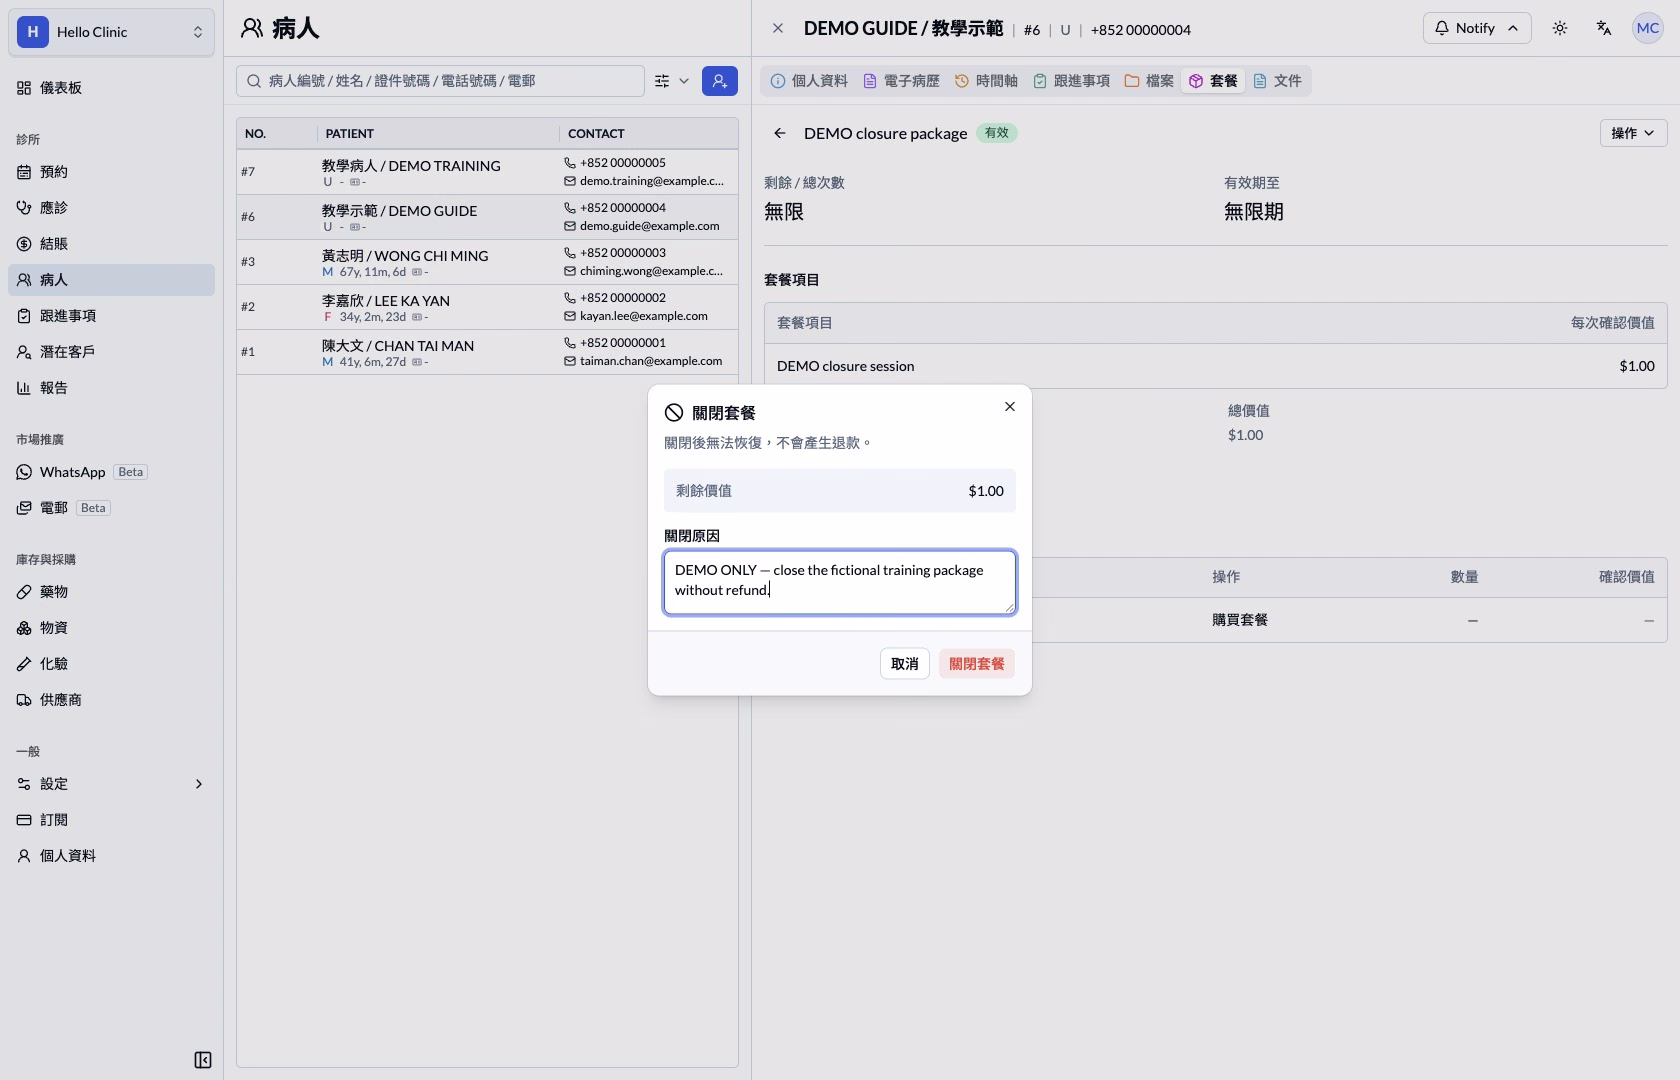Go to 預約 appointments in the sidebar
1680x1080 pixels.
[111, 172]
